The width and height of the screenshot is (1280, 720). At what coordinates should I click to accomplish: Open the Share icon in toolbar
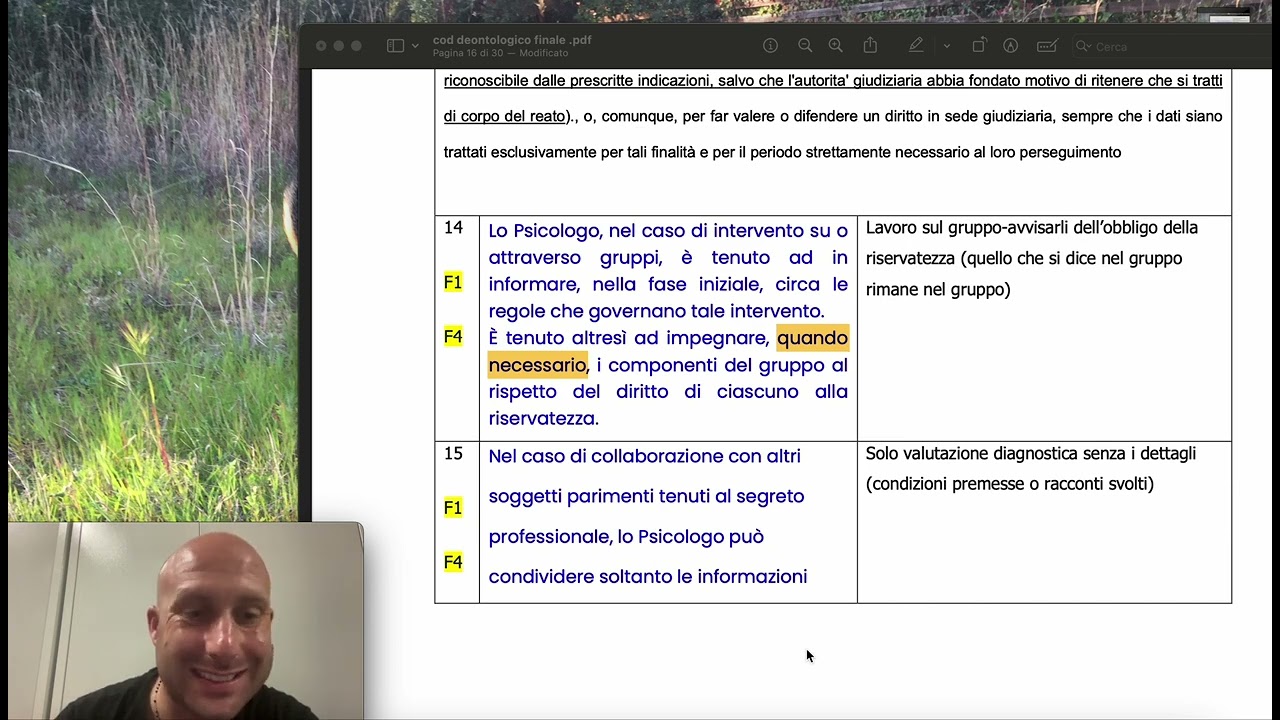(x=870, y=46)
